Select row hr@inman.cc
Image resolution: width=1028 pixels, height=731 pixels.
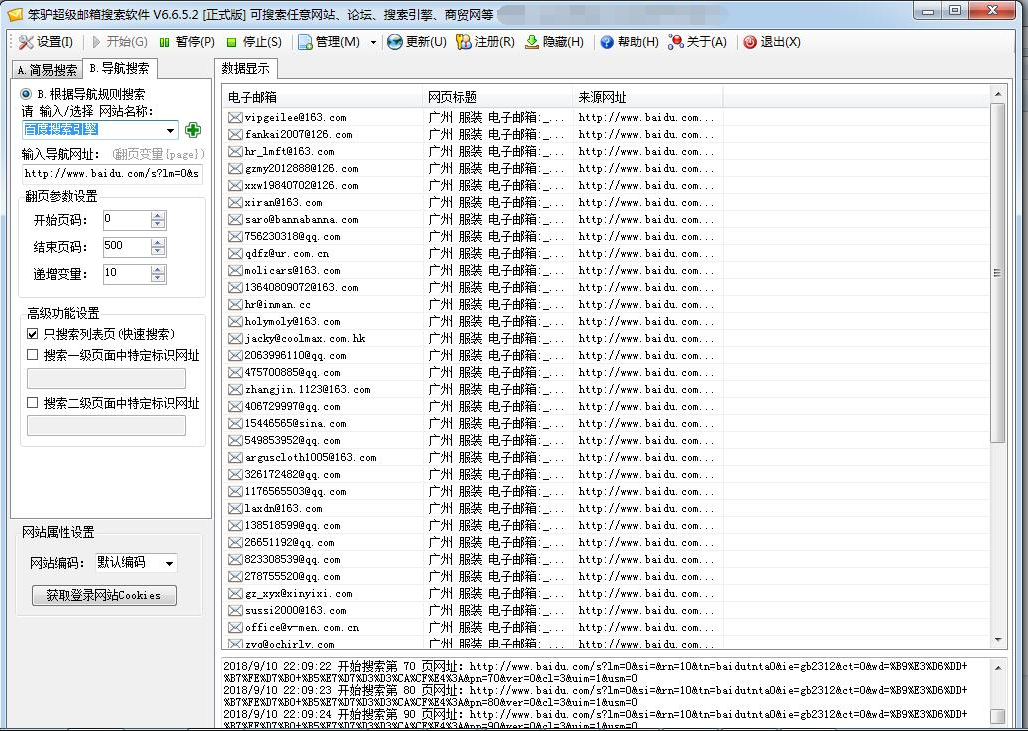click(606, 304)
